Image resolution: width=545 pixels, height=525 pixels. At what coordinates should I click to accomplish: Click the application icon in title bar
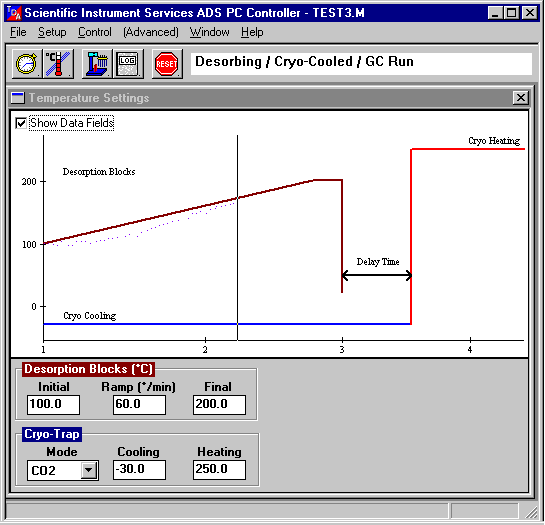coord(14,13)
